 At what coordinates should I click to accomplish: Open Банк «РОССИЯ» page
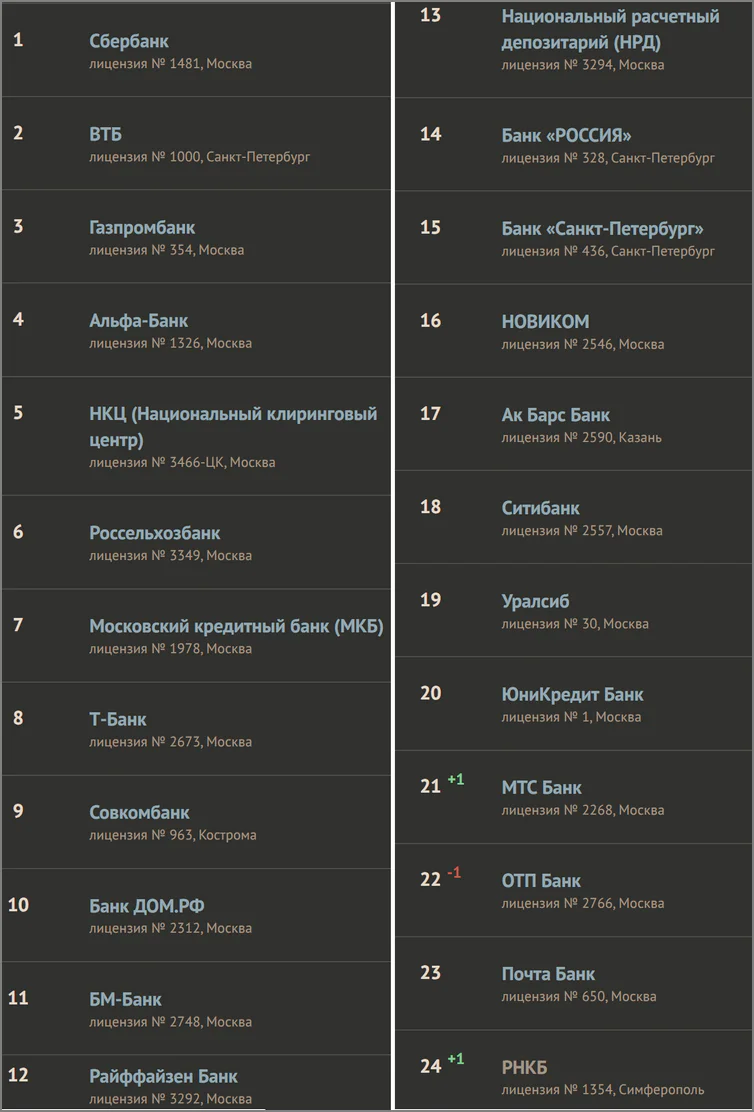click(x=566, y=135)
